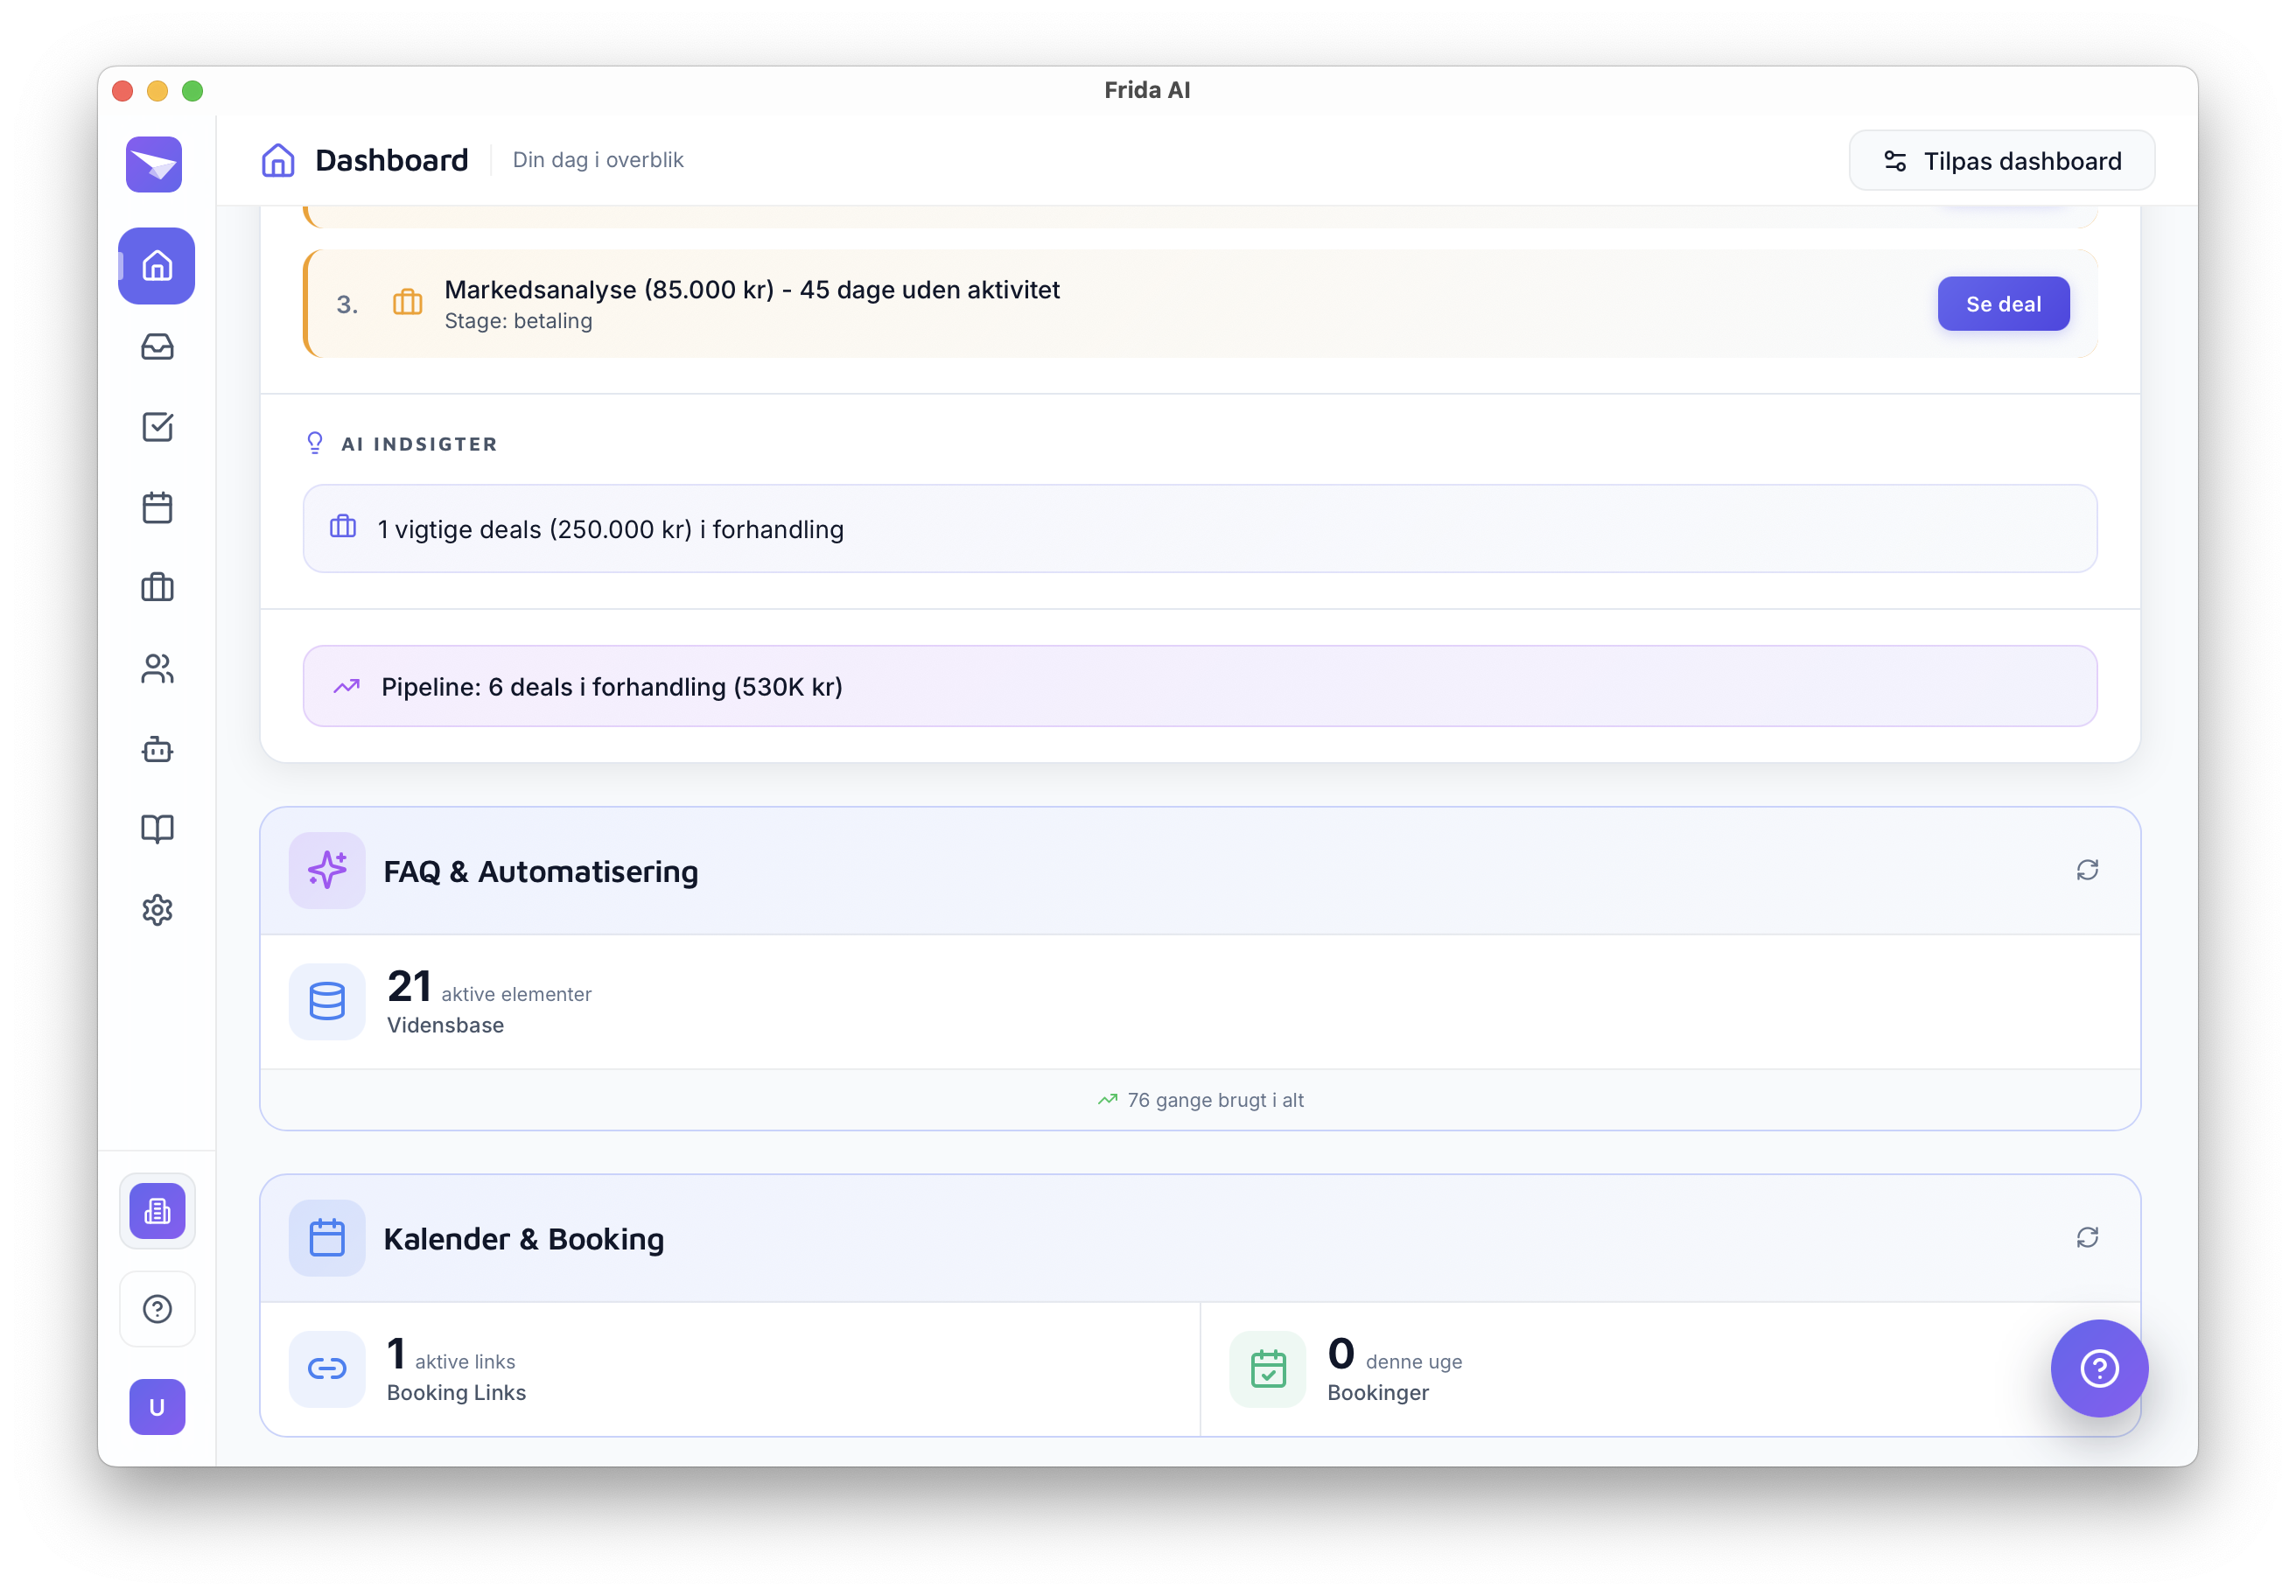The image size is (2296, 1596).
Task: Refresh the FAQ & Automatisering widget
Action: (2086, 870)
